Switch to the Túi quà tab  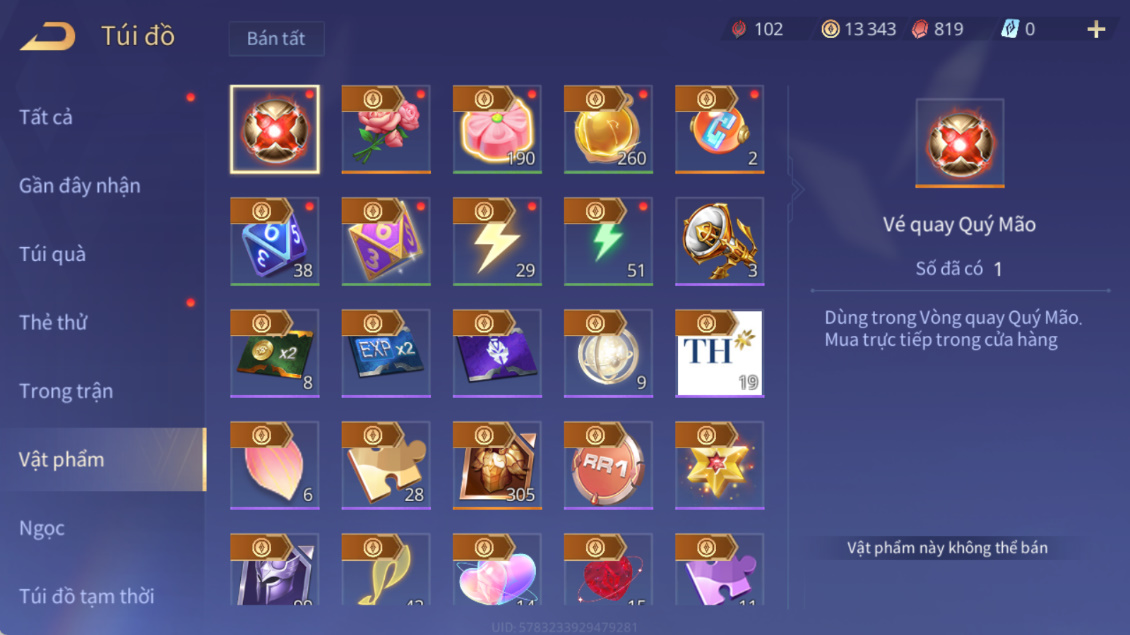point(52,254)
